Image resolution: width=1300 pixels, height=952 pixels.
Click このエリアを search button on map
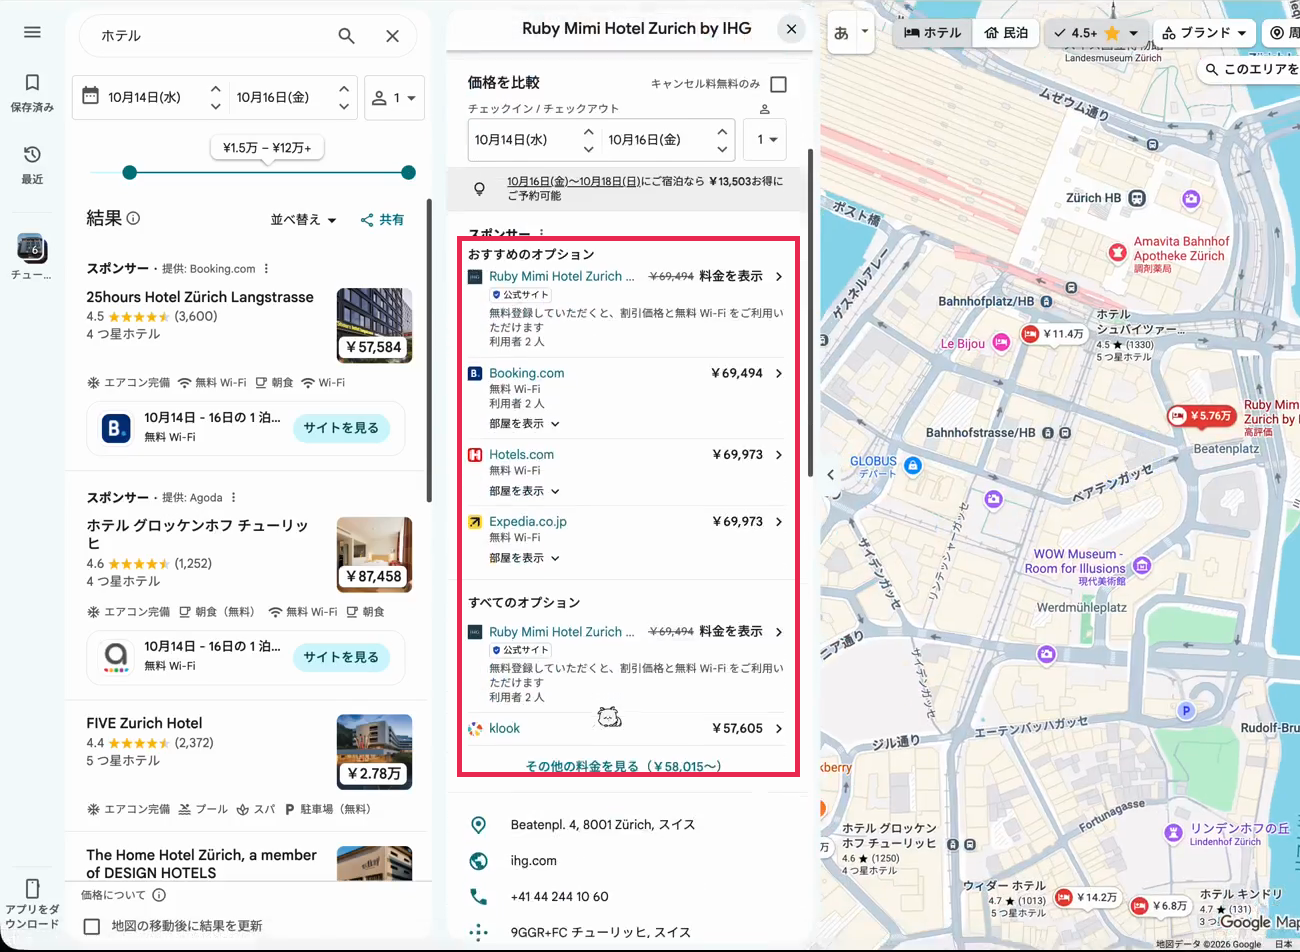tap(1250, 69)
